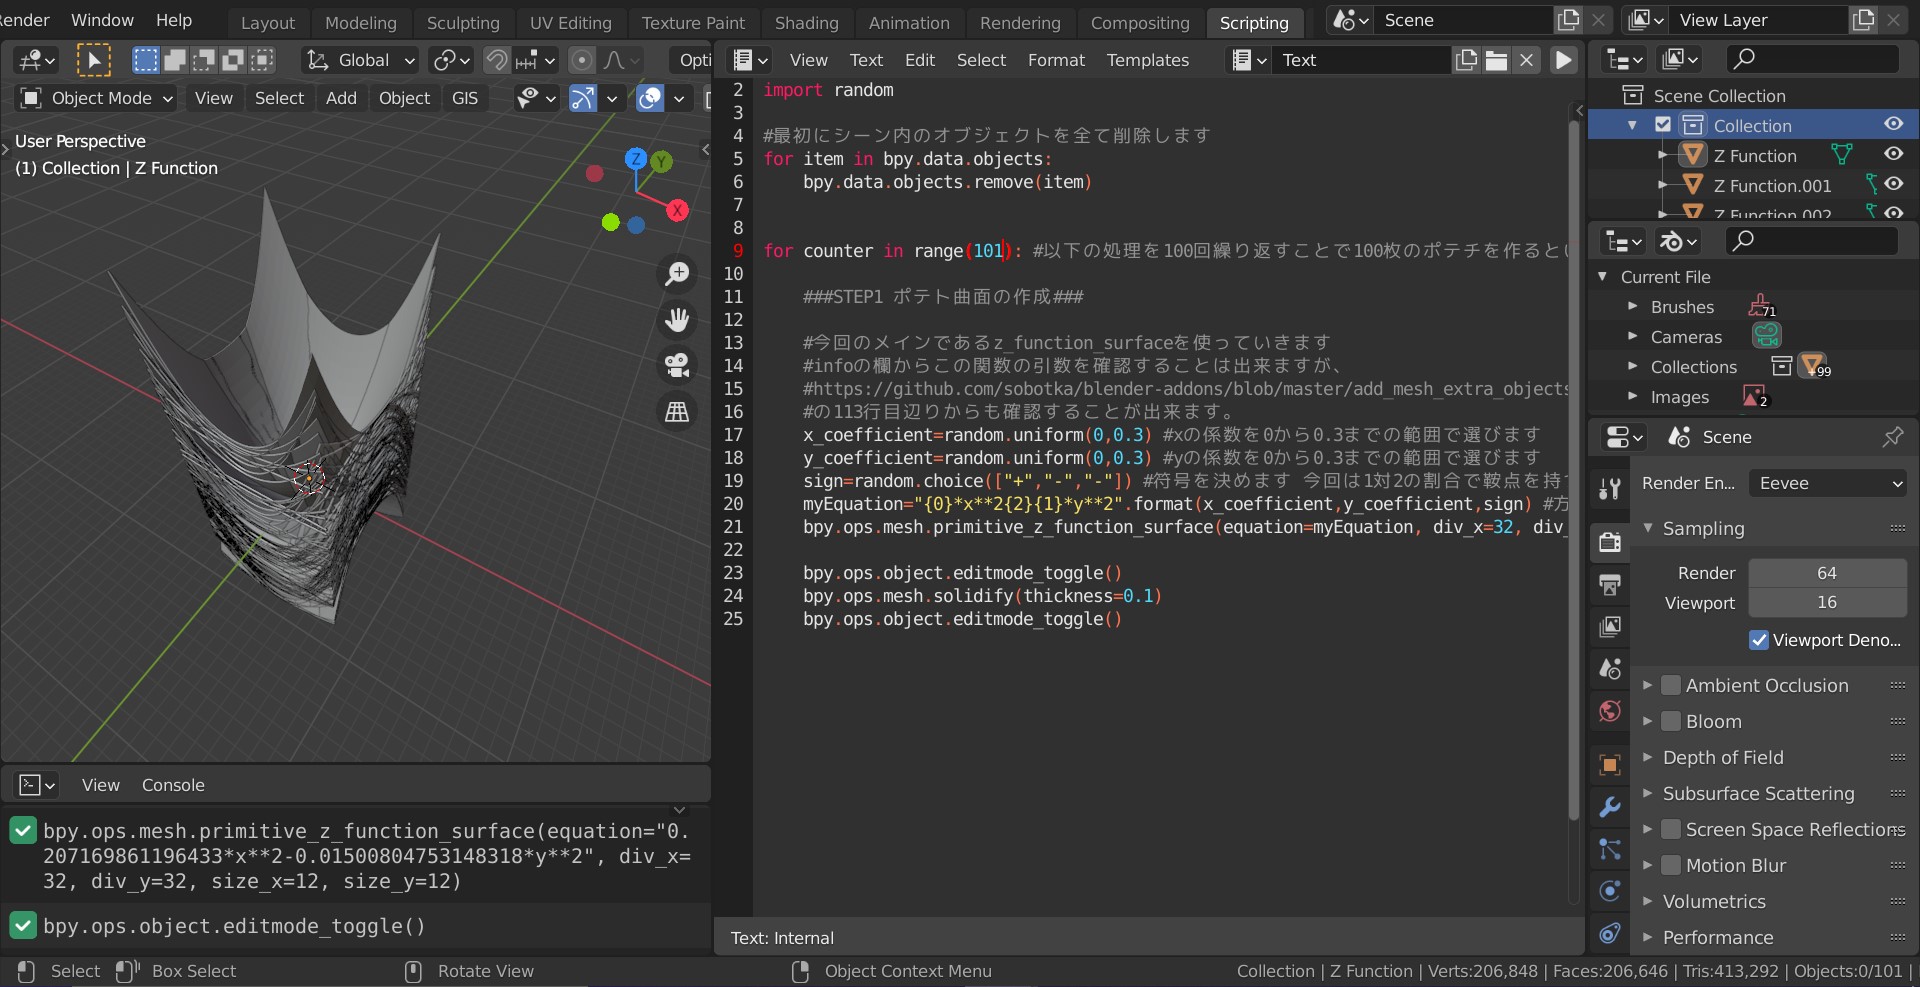Viewport: 1920px width, 987px height.
Task: Open the Templates menu in text editor
Action: pos(1147,60)
